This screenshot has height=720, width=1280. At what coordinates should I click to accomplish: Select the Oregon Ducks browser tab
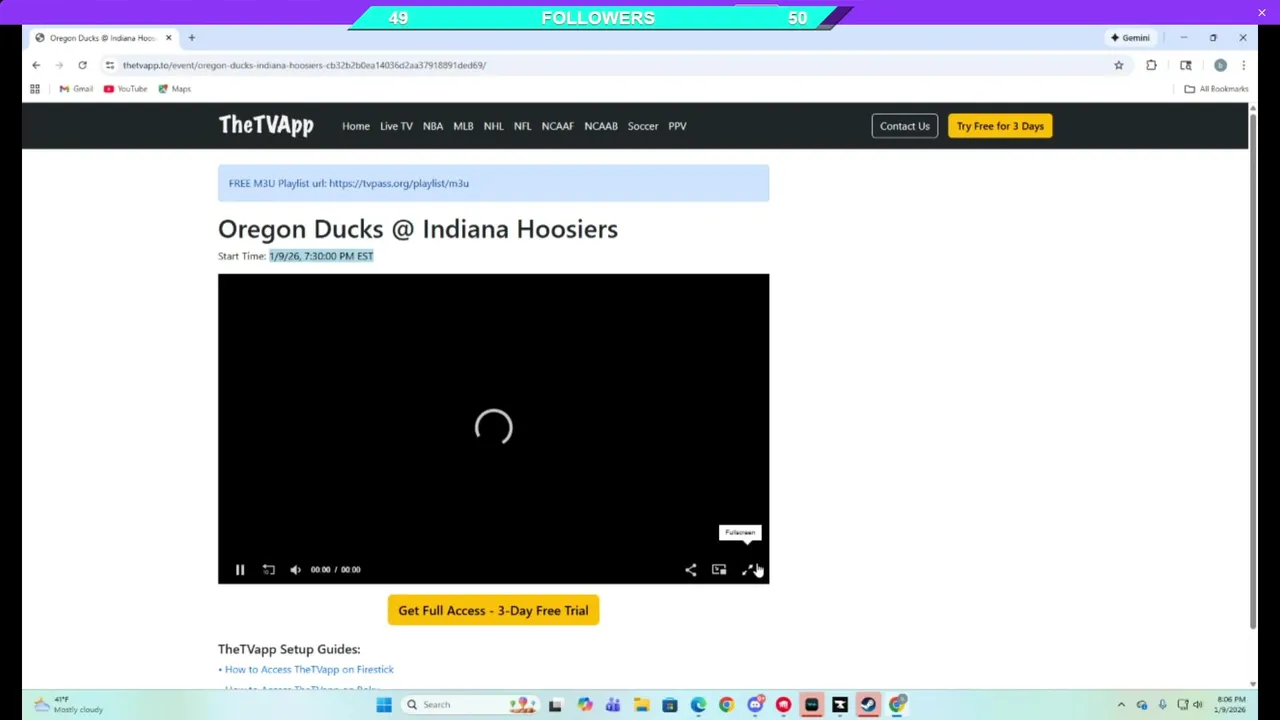pyautogui.click(x=103, y=38)
